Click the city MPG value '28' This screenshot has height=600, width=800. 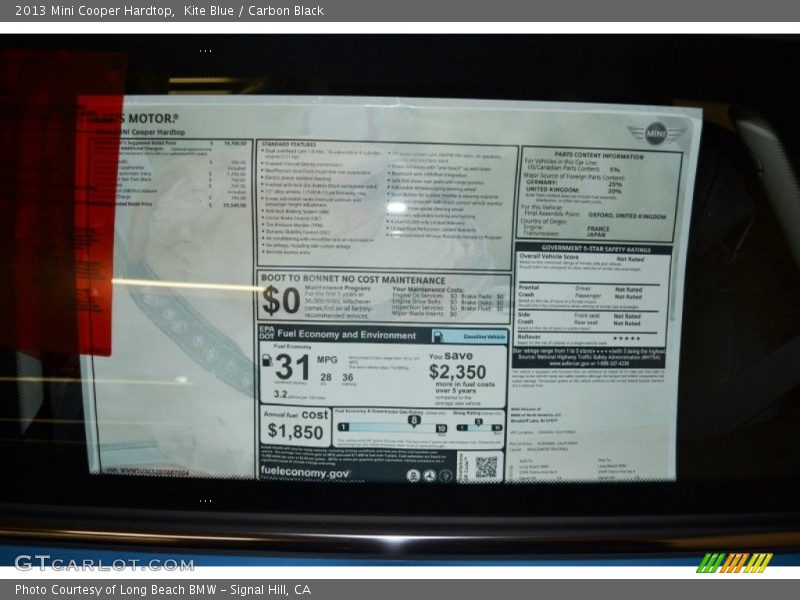326,378
